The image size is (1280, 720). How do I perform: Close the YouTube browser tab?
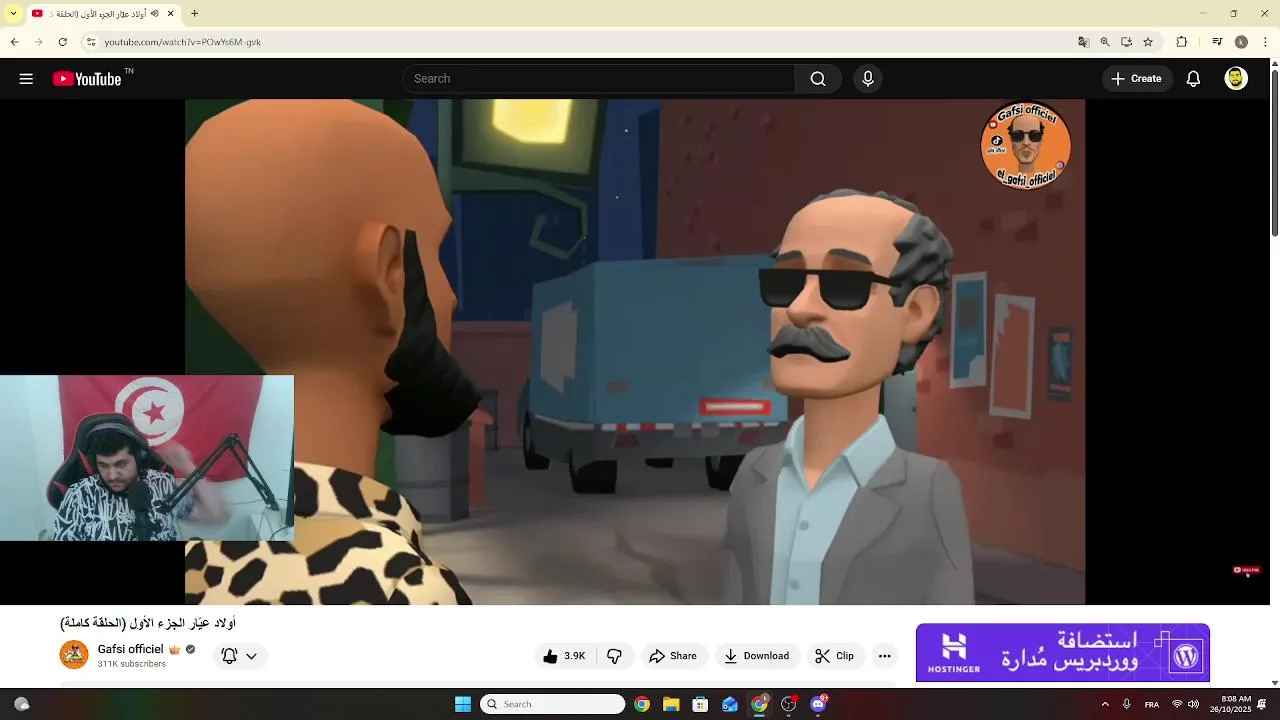[x=170, y=14]
